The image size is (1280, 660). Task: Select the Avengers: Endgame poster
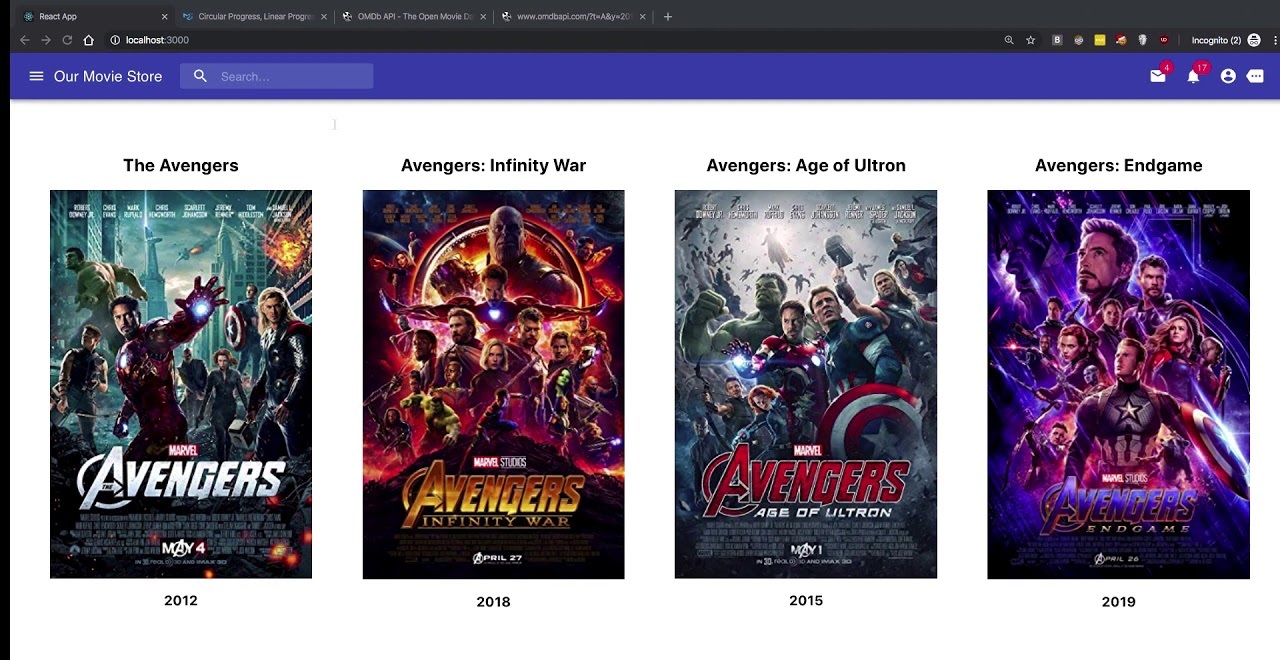coord(1118,384)
